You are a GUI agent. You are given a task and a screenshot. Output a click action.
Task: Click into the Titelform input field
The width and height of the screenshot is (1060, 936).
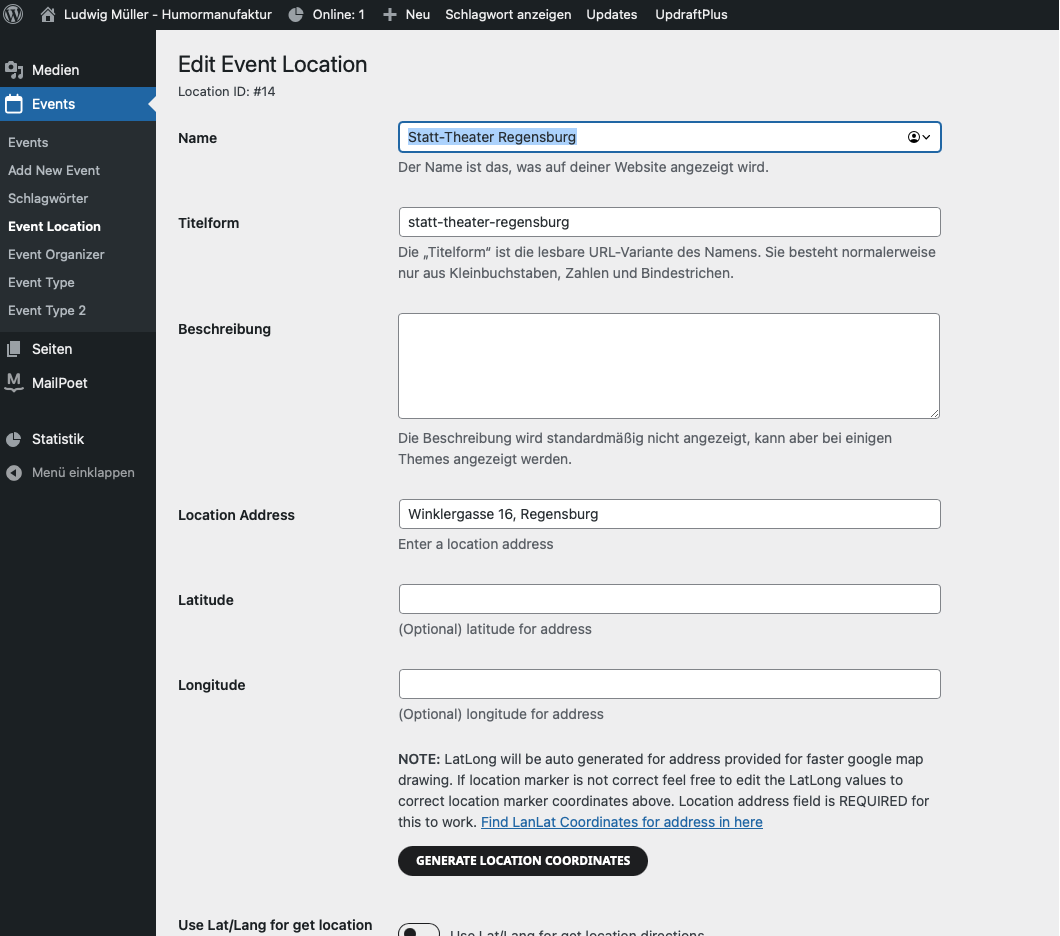point(669,222)
